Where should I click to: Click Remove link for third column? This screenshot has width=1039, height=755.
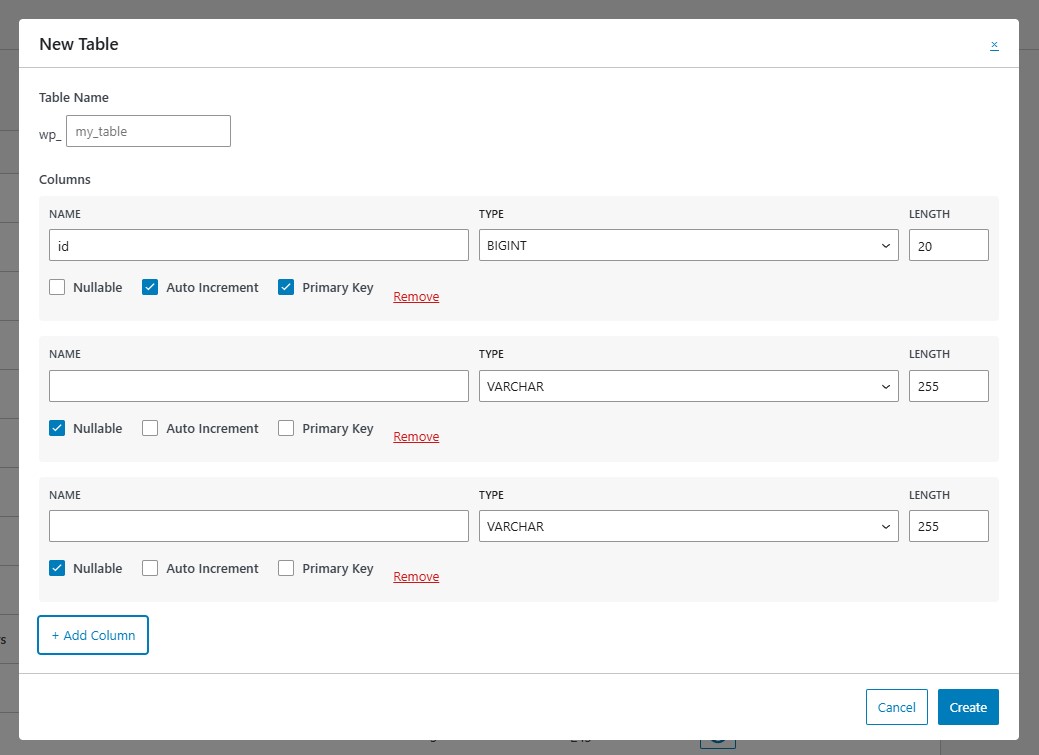tap(416, 577)
